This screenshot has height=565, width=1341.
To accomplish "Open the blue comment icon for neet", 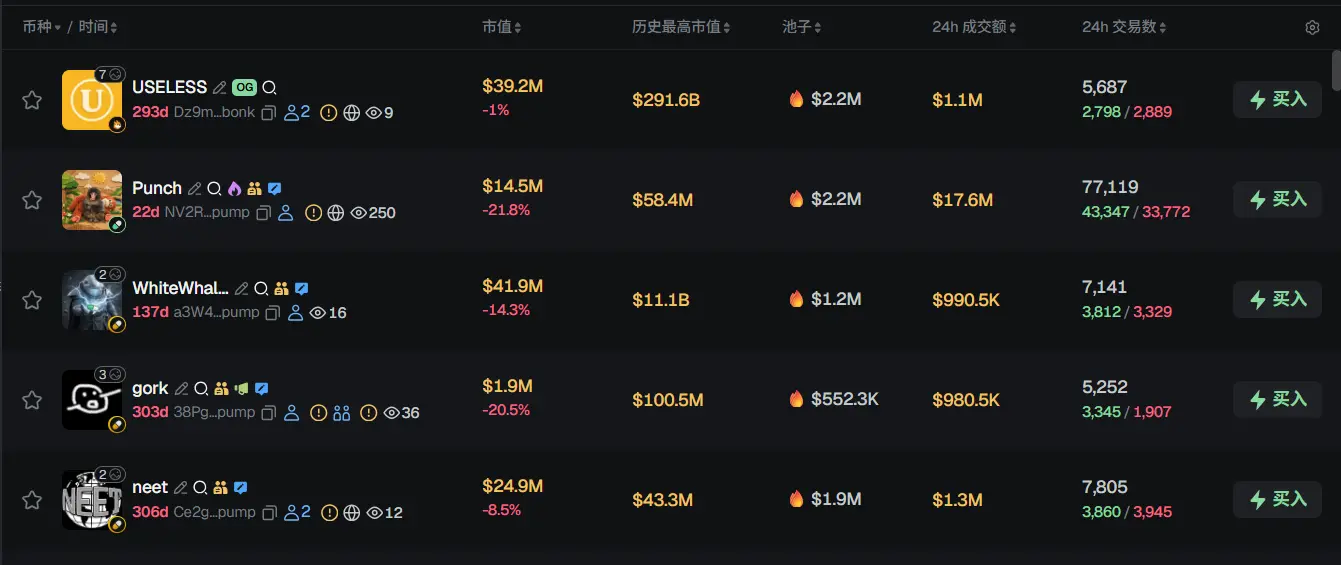I will tap(241, 488).
